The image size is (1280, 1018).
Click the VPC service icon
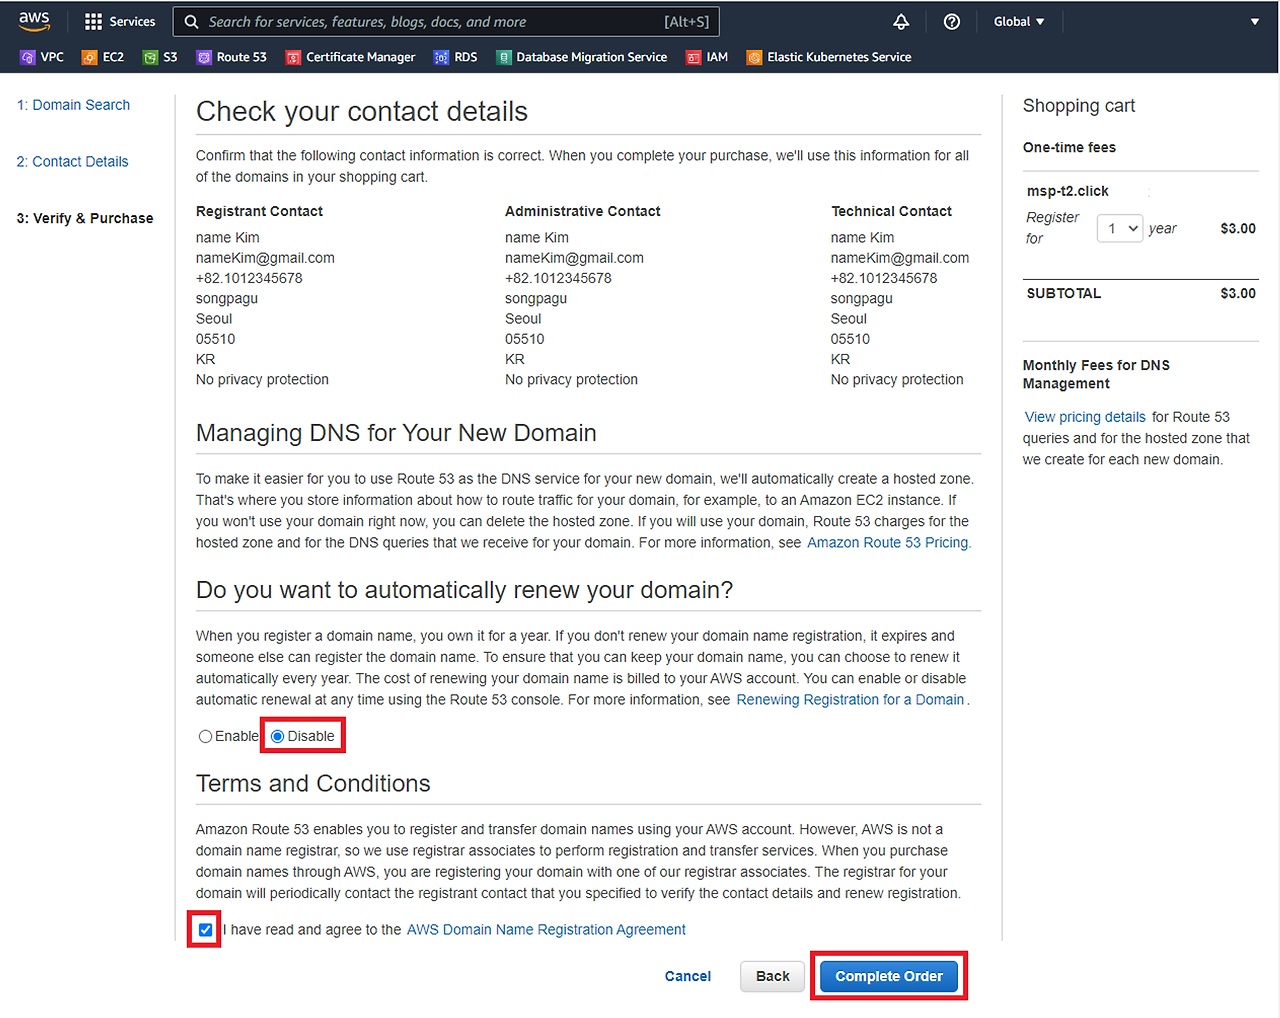click(28, 57)
